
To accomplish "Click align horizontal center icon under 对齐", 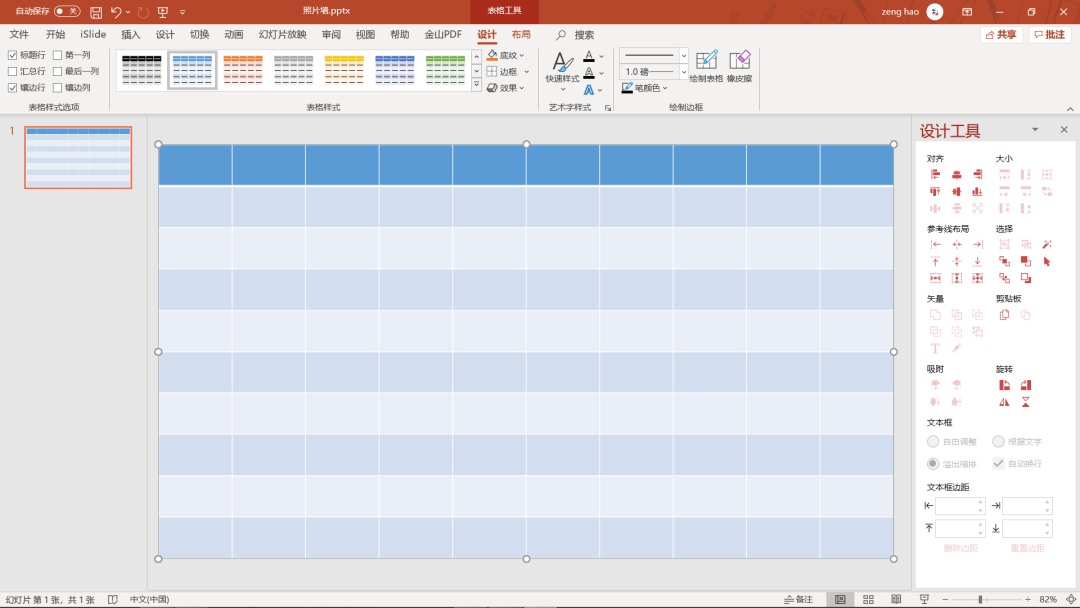I will 956,174.
